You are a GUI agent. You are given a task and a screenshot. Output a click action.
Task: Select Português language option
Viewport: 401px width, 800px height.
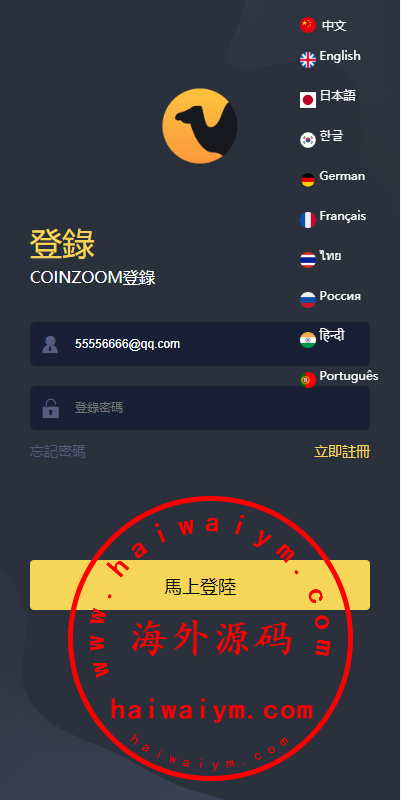349,376
